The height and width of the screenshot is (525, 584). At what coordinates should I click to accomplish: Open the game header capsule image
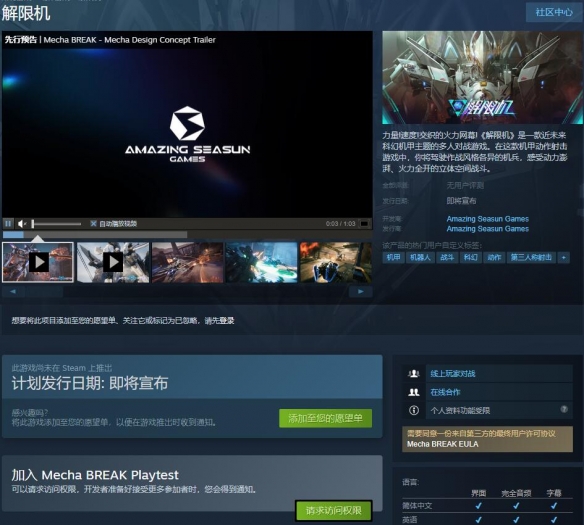click(x=483, y=77)
